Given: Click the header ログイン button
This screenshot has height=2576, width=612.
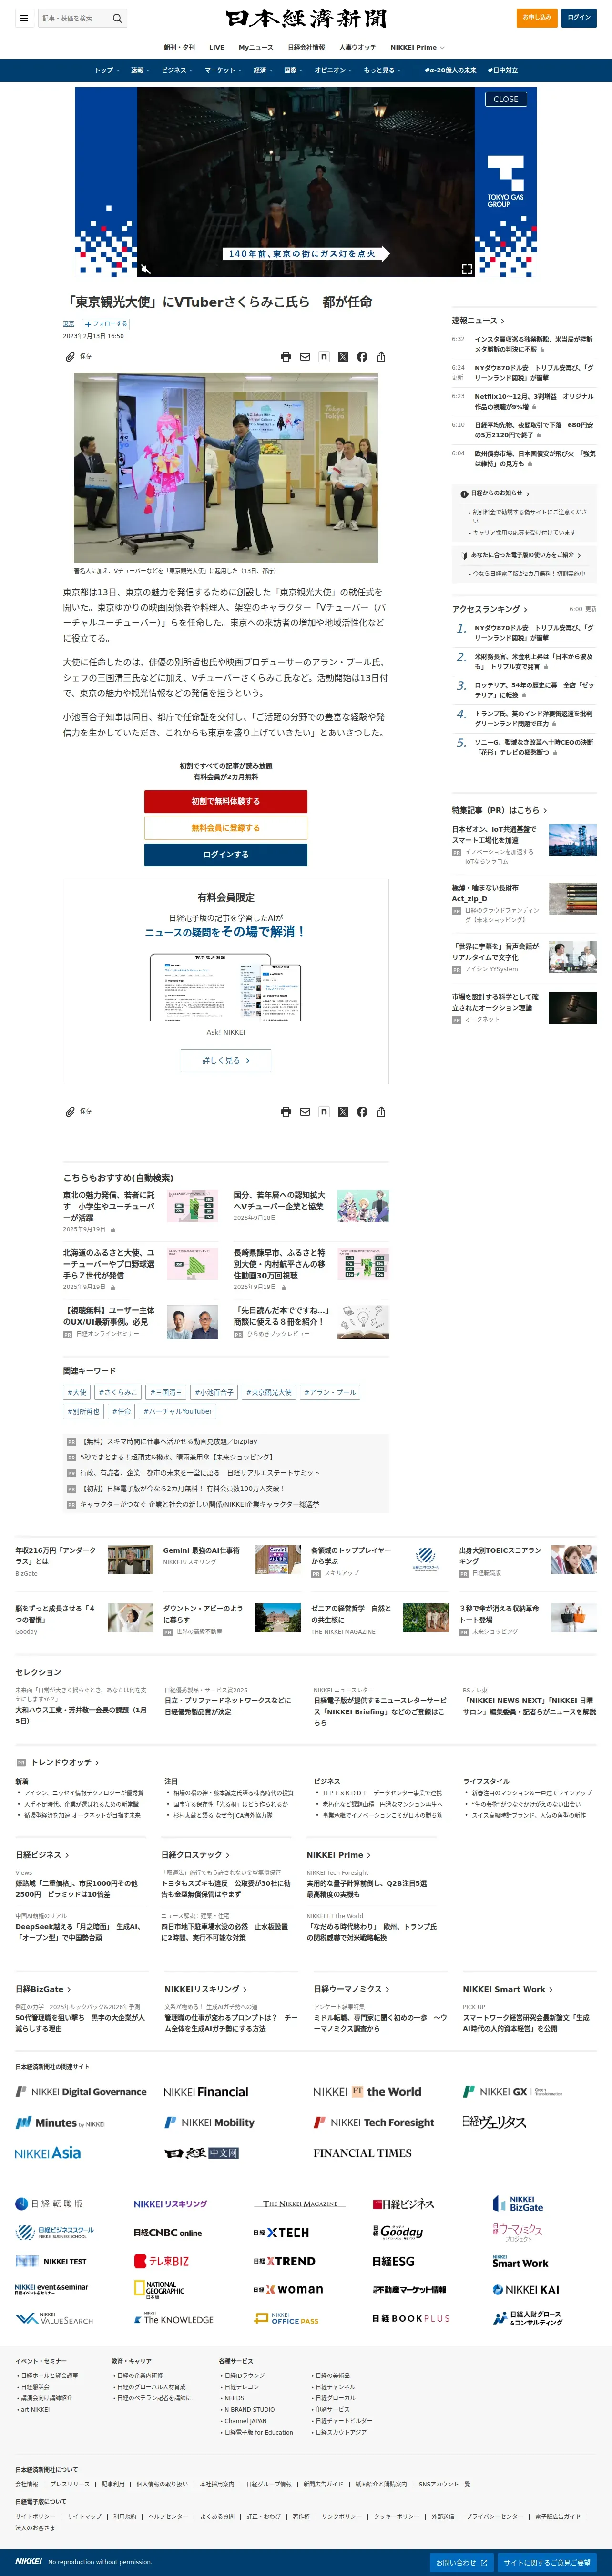Looking at the screenshot, I should point(579,17).
